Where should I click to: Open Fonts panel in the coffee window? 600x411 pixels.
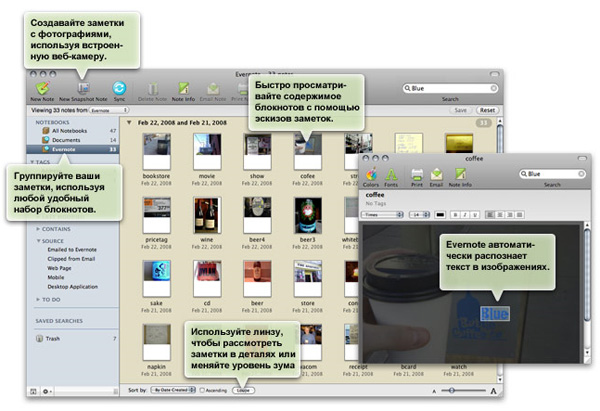tap(391, 175)
